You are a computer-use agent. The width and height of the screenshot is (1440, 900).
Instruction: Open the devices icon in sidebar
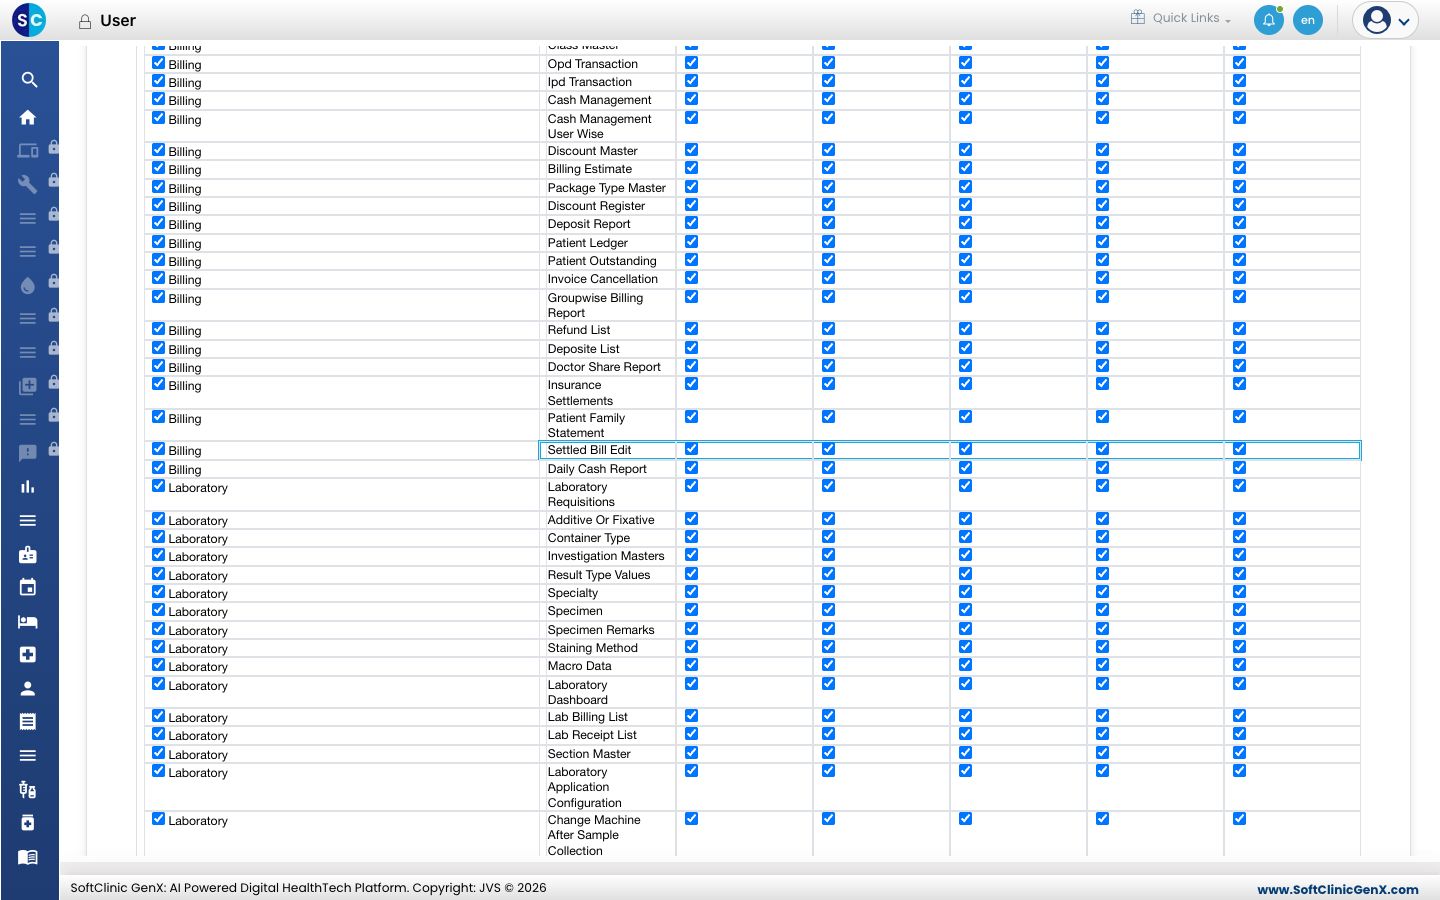click(x=28, y=151)
